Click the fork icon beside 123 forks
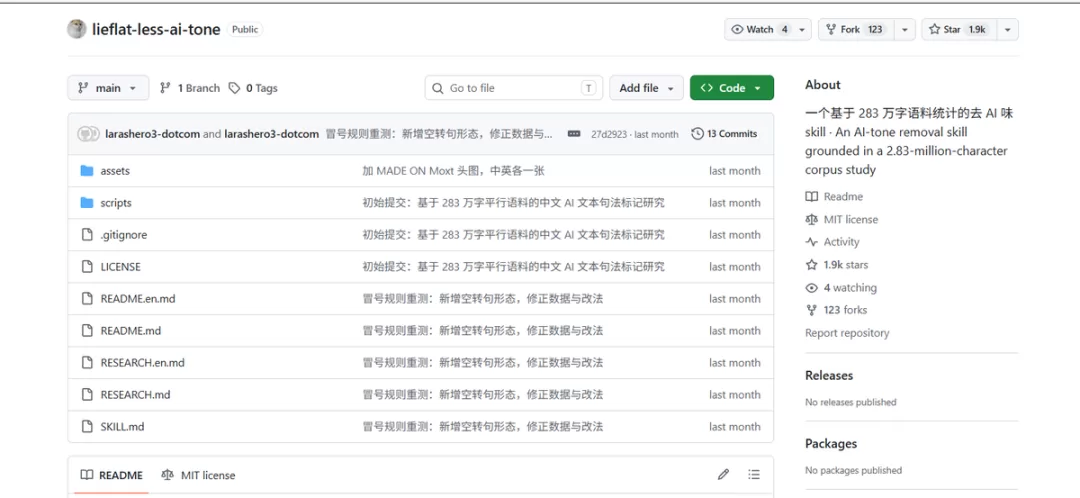 pyautogui.click(x=811, y=310)
